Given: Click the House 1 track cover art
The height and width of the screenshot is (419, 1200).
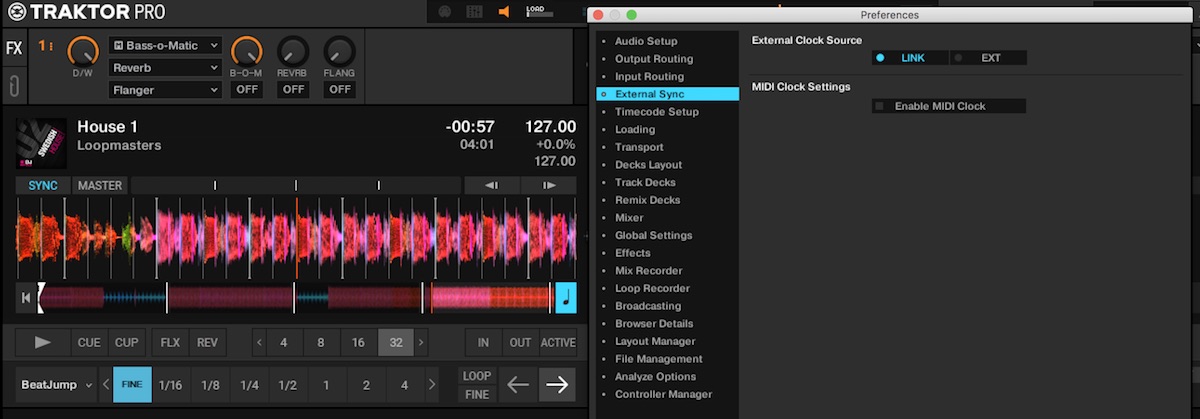Looking at the screenshot, I should point(41,143).
